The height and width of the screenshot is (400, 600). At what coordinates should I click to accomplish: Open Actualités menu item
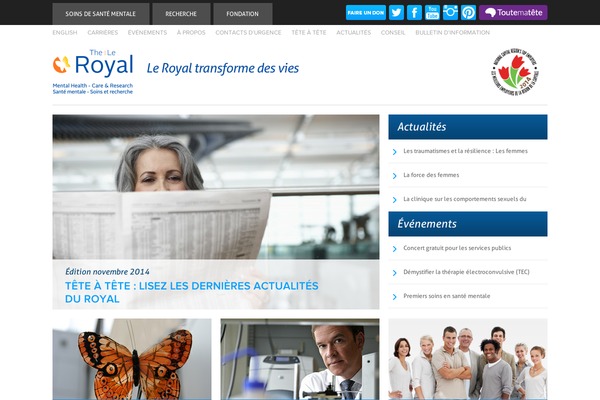(354, 33)
